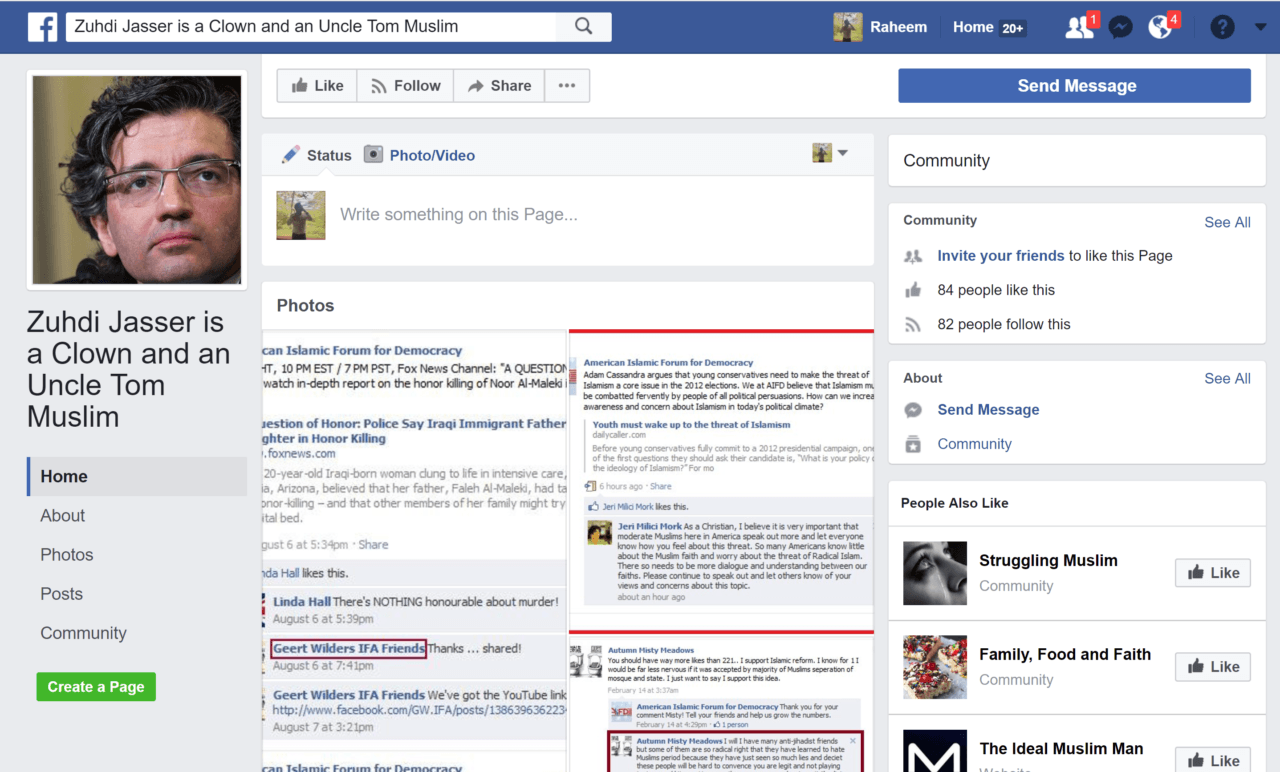
Task: Click the community icon in About section
Action: click(912, 444)
